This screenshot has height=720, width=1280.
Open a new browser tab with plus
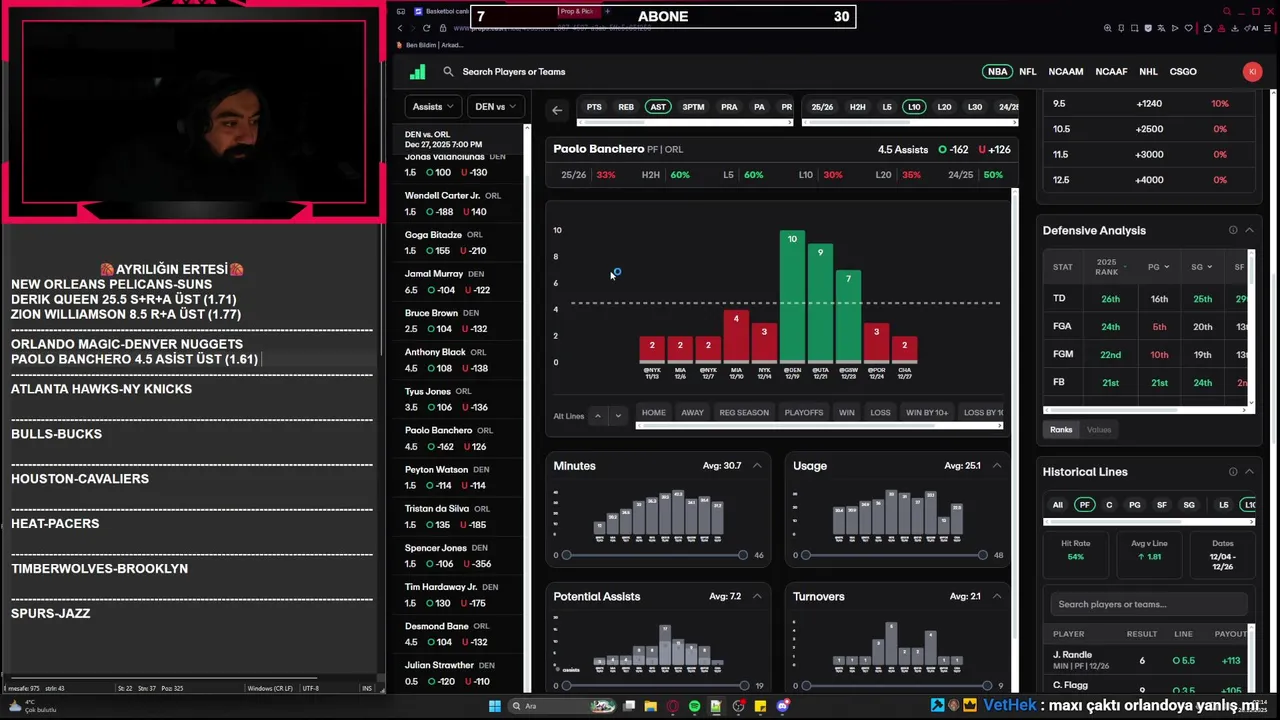pos(607,11)
